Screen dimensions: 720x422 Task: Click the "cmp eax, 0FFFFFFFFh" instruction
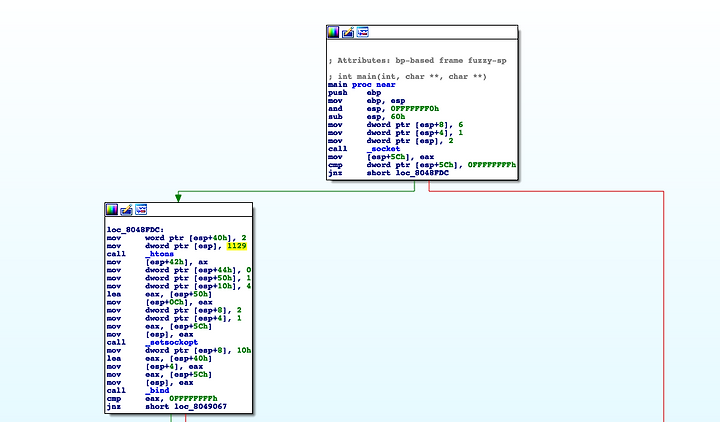tap(162, 399)
